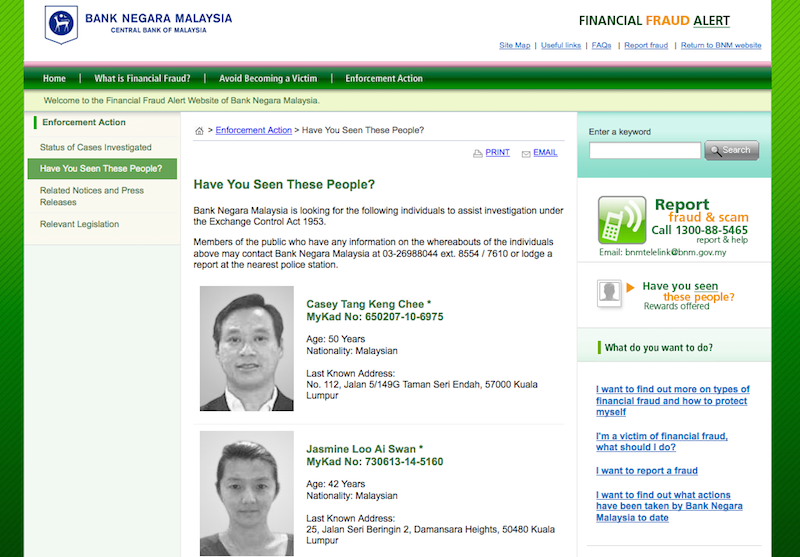Click the envelope icon beside EMAIL
Image resolution: width=800 pixels, height=557 pixels.
(x=526, y=154)
